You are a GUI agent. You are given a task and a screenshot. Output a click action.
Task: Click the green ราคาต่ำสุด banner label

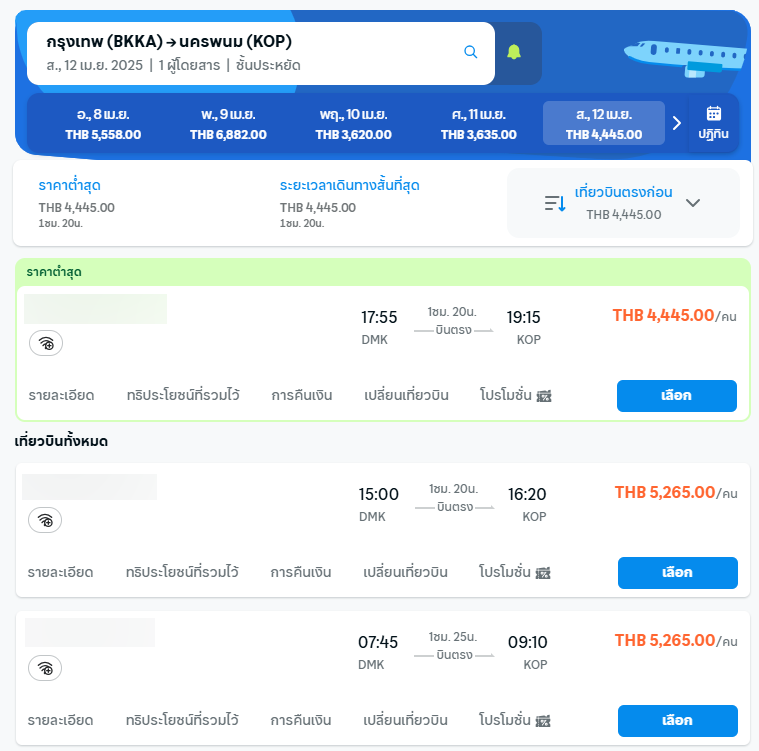coord(54,272)
